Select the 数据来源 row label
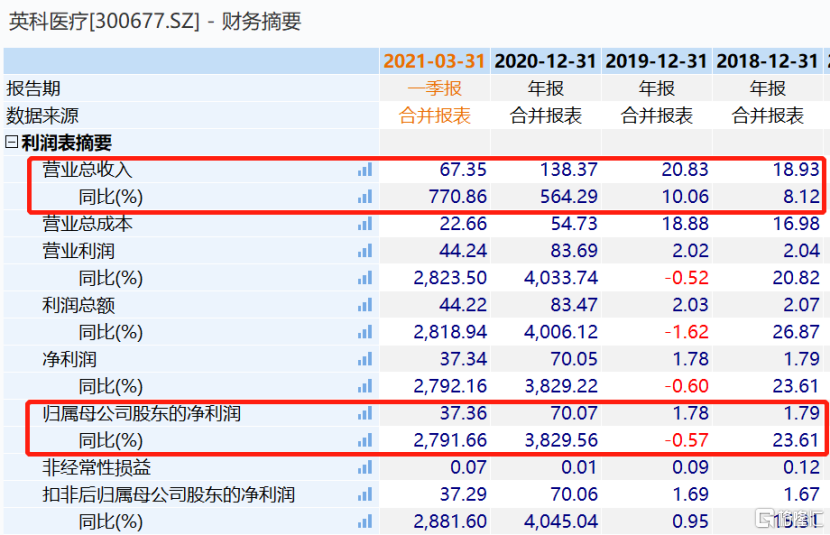Image resolution: width=830 pixels, height=535 pixels. click(42, 115)
